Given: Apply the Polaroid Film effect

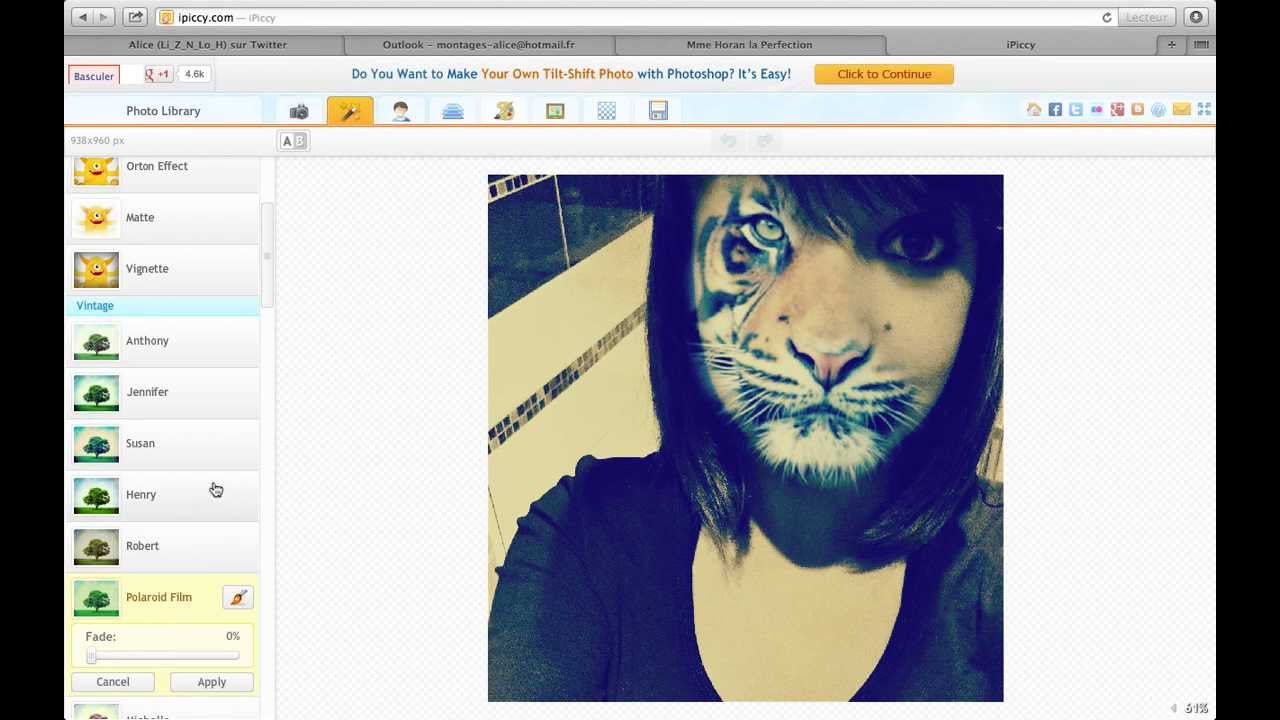Looking at the screenshot, I should (212, 682).
